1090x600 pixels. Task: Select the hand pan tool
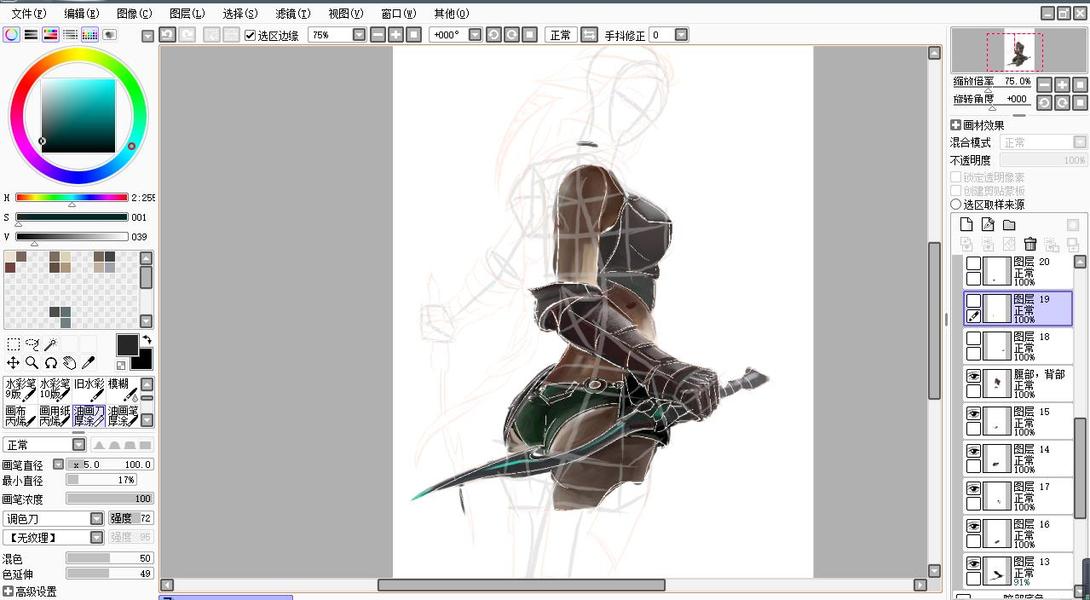[x=70, y=362]
